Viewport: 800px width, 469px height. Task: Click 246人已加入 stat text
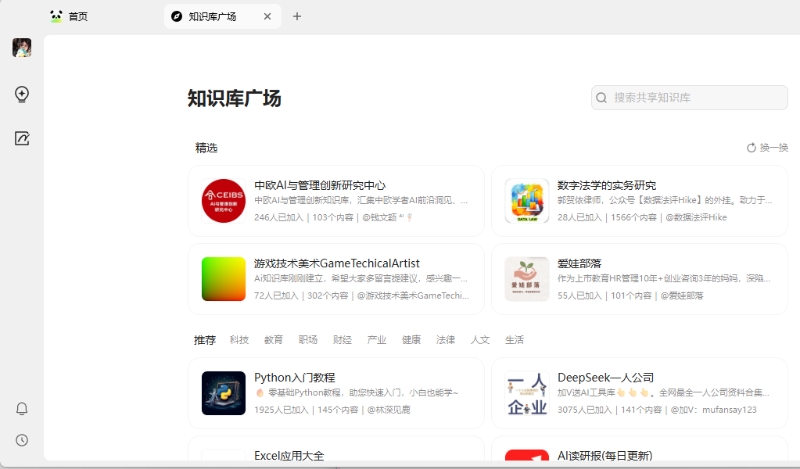tap(279, 217)
